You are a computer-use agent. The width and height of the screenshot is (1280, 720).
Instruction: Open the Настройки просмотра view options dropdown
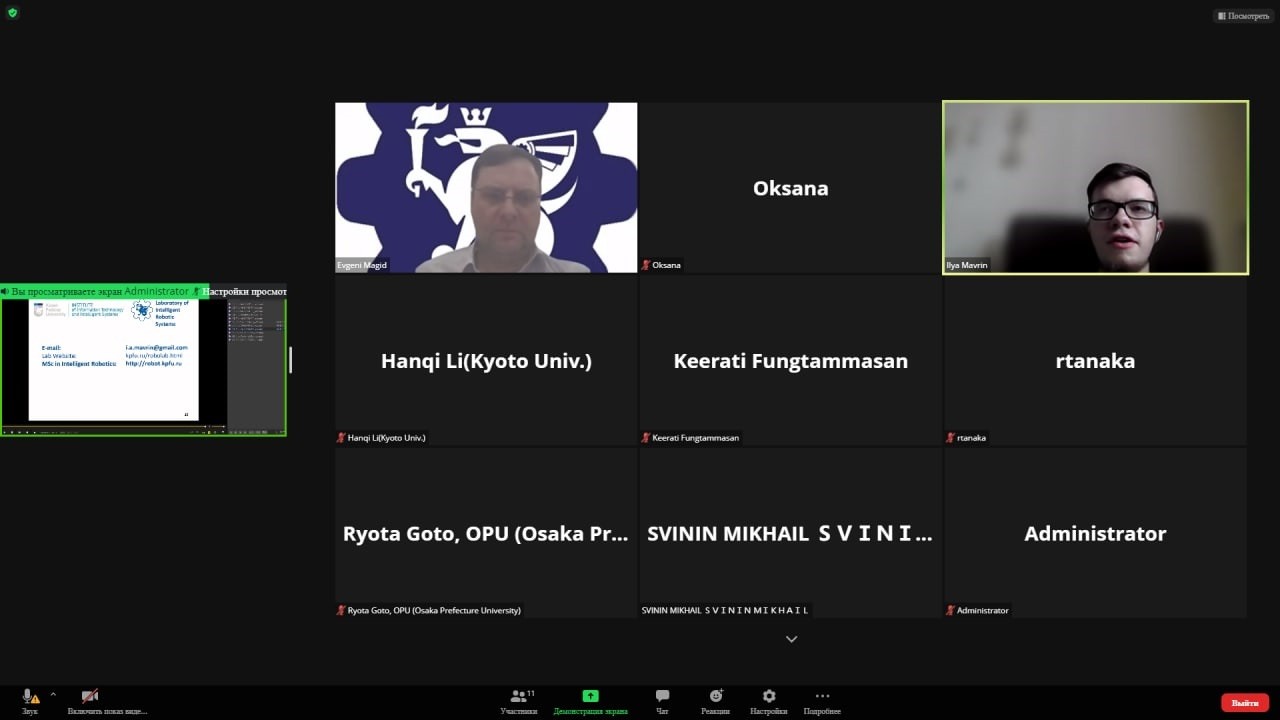pyautogui.click(x=243, y=291)
